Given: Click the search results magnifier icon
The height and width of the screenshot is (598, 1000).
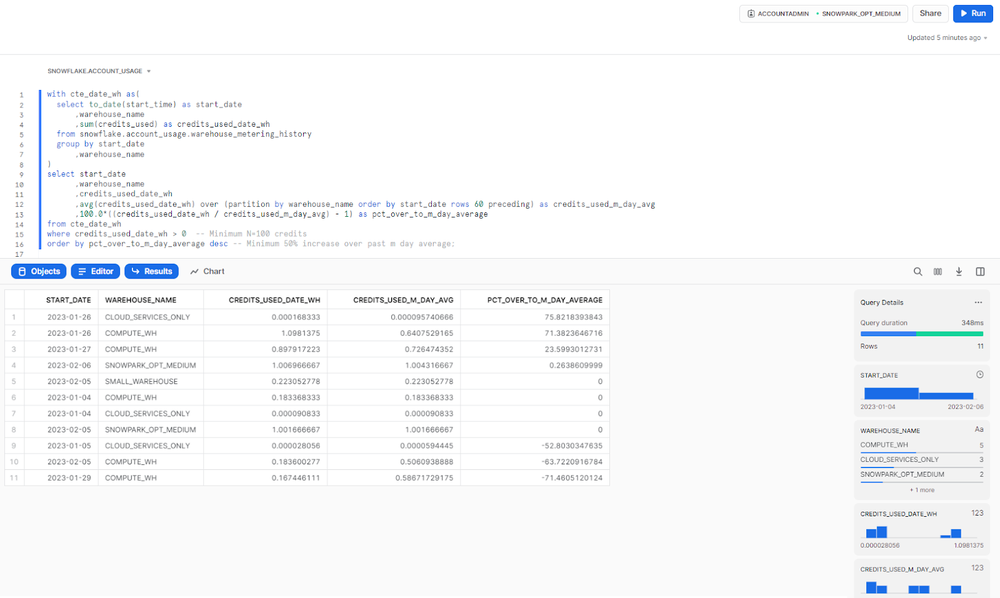Looking at the screenshot, I should (918, 271).
